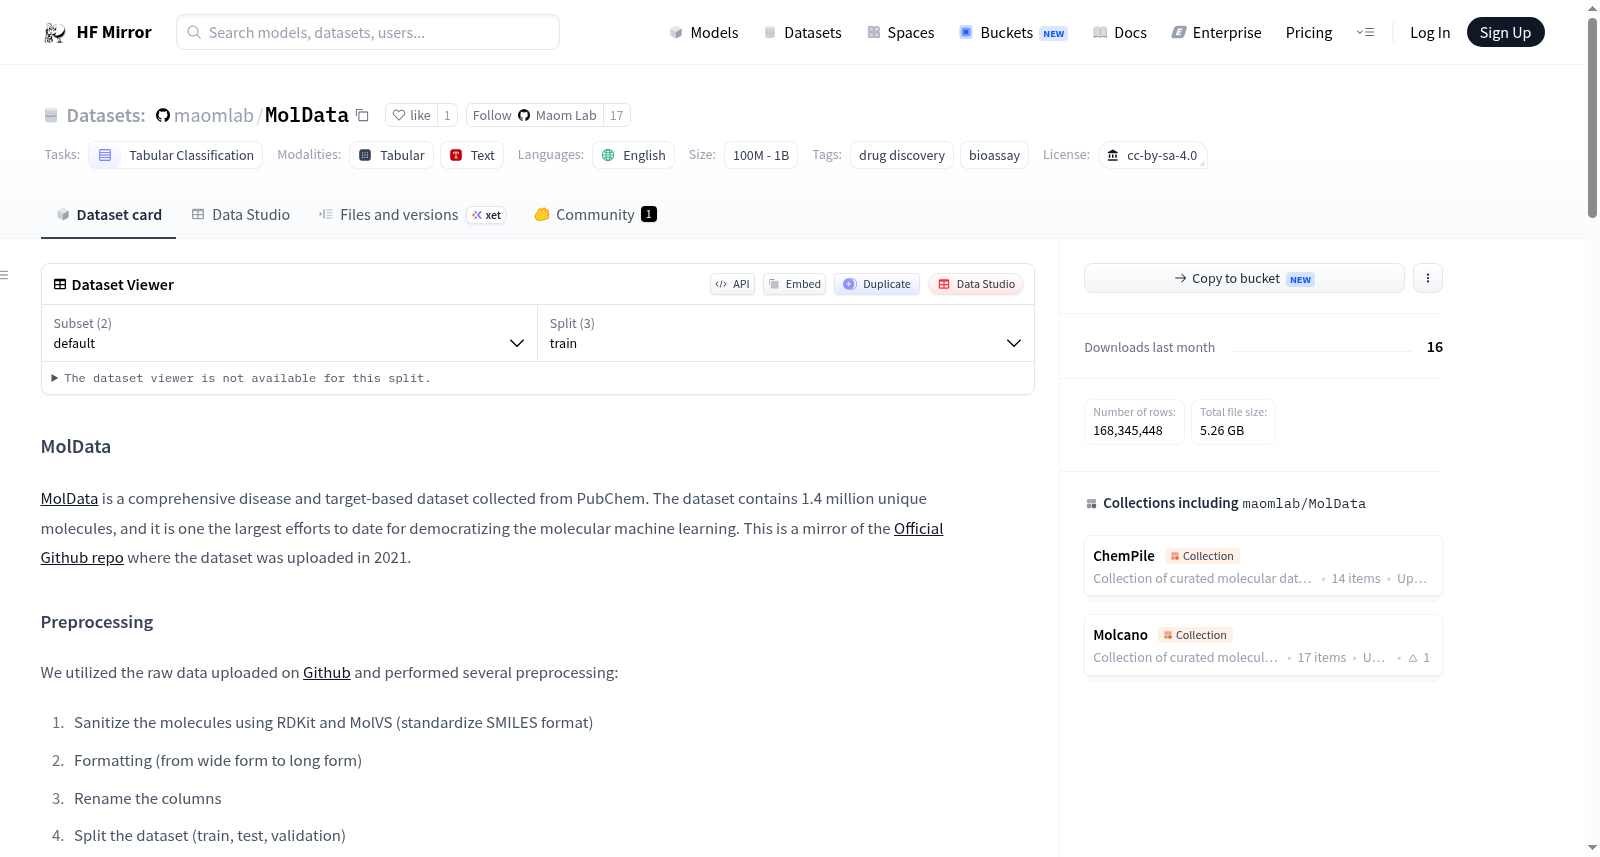
Task: Open the Datasets page
Action: [803, 32]
